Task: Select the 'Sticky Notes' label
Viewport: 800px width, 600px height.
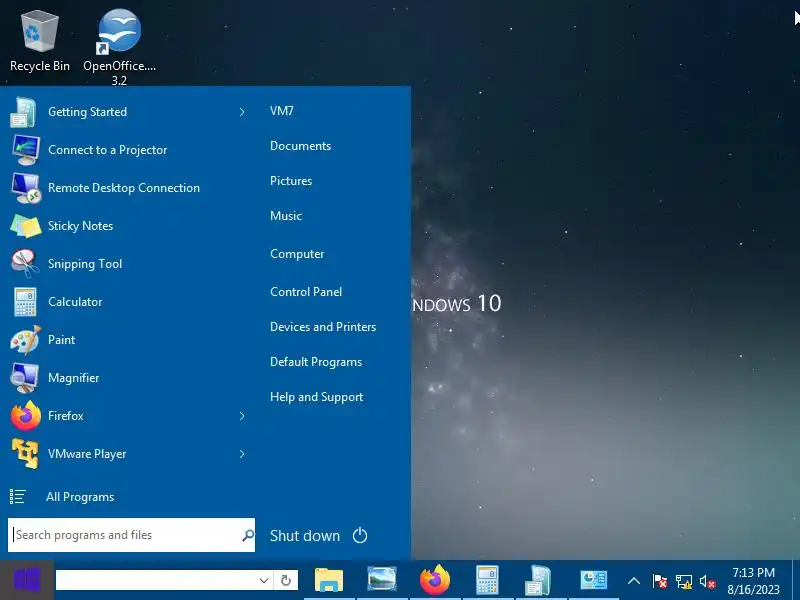Action: coord(81,226)
